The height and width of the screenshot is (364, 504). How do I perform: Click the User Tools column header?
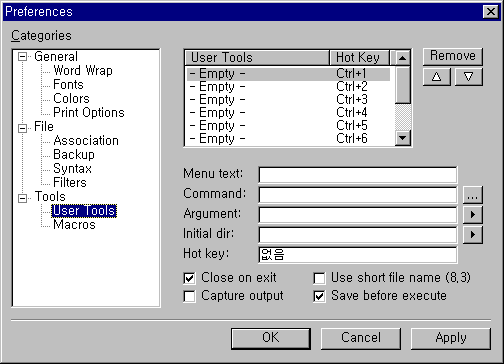tap(257, 58)
